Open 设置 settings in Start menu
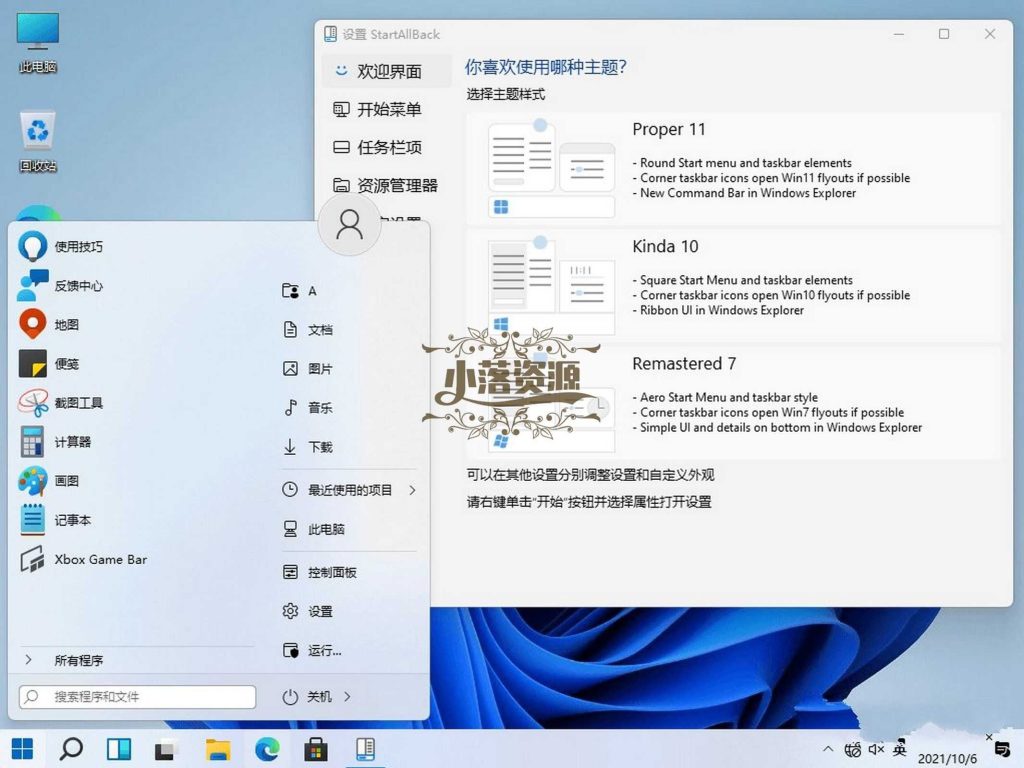Screen dimensions: 1024x768 click(x=308, y=611)
